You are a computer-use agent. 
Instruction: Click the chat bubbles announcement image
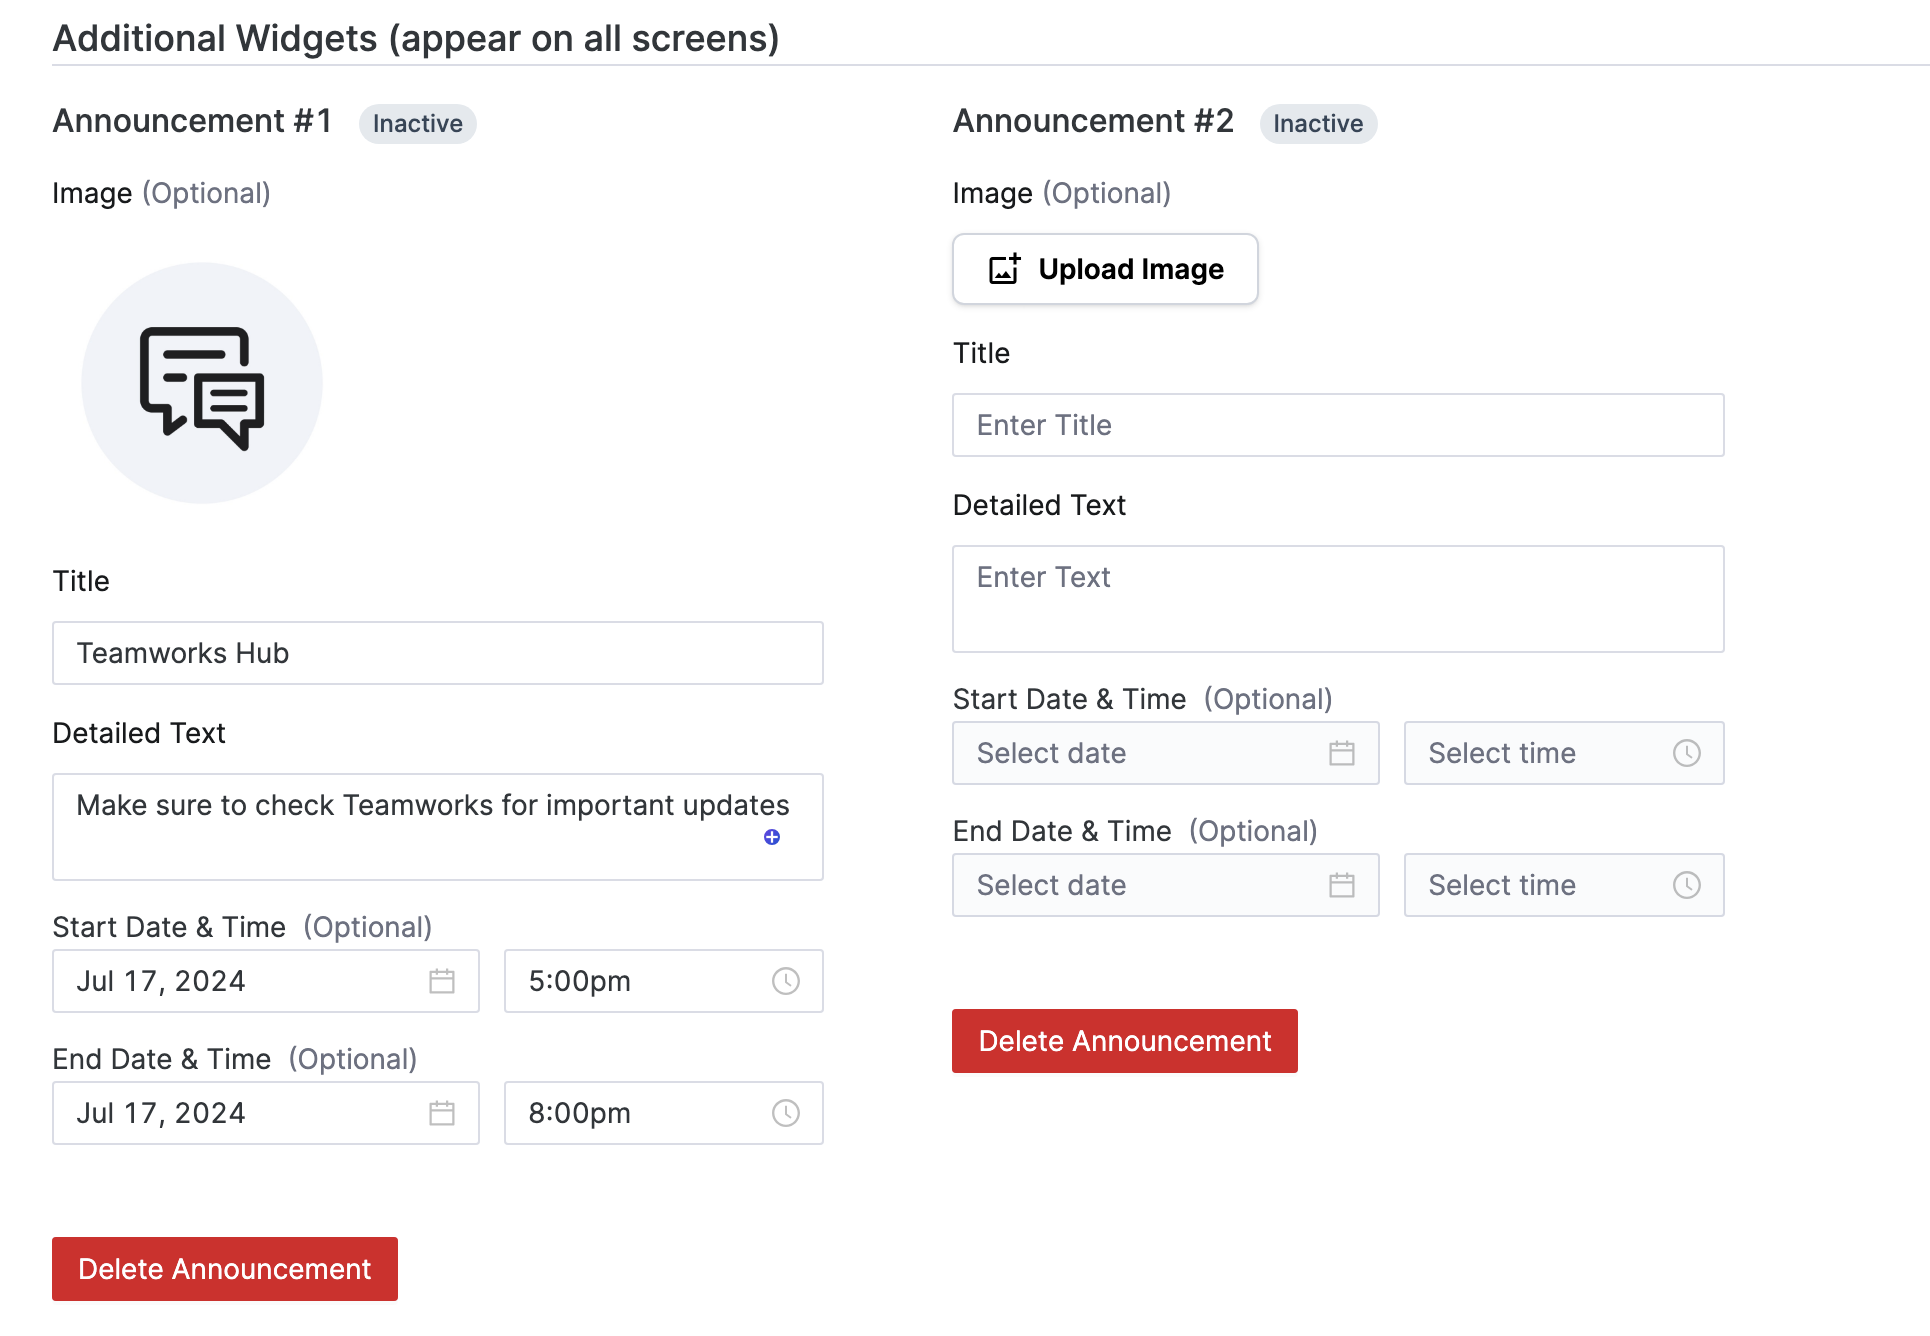click(x=202, y=384)
